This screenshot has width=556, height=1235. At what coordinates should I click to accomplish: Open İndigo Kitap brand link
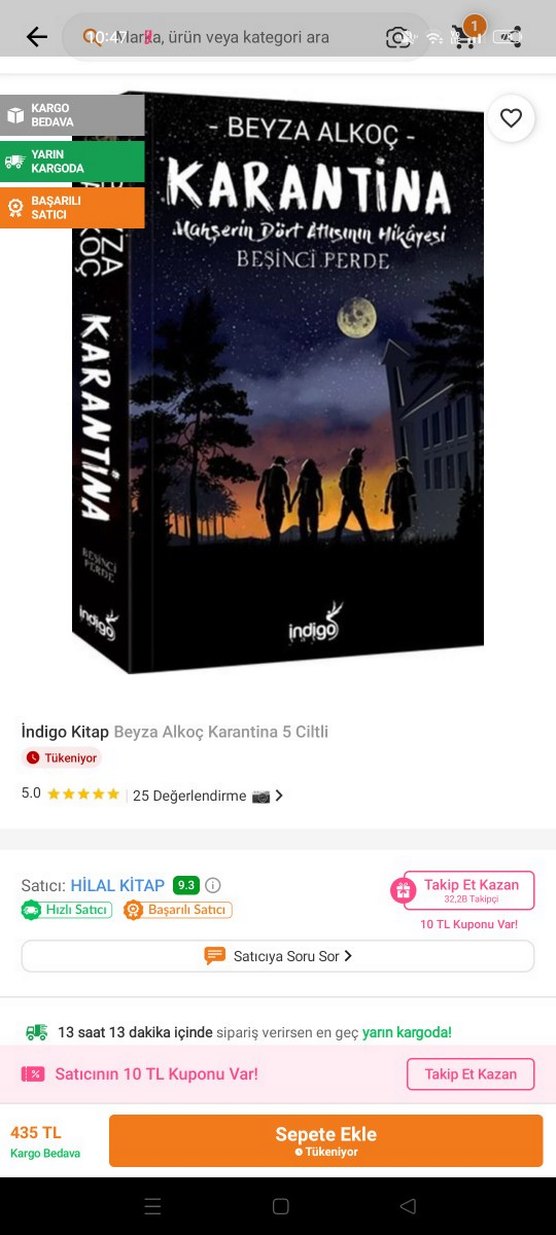tap(65, 732)
